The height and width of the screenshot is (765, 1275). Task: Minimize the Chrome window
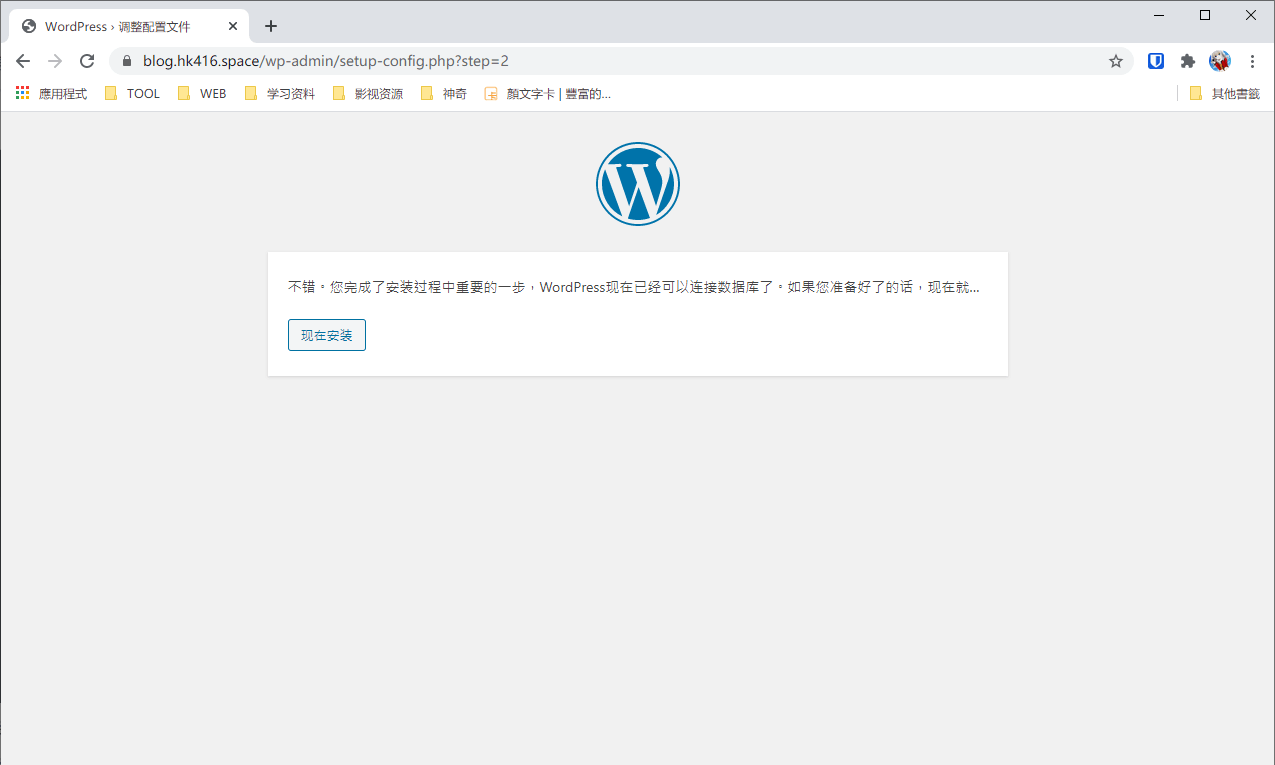pyautogui.click(x=1159, y=15)
